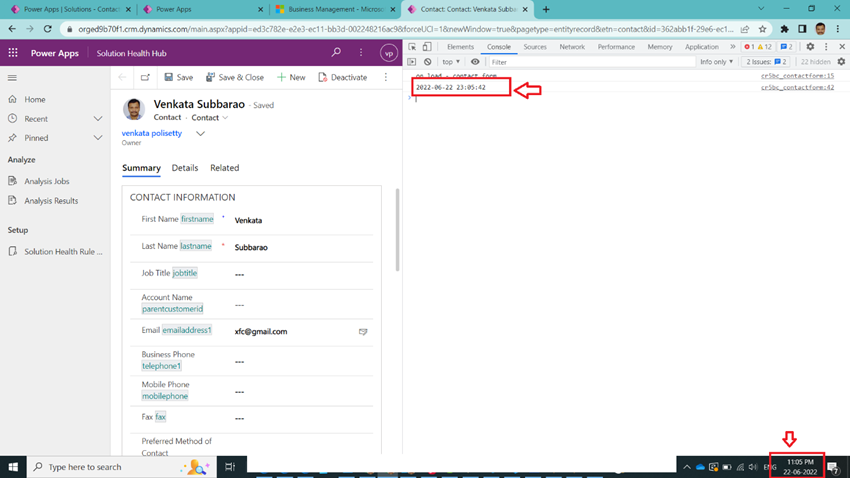
Task: Open Analysis Results in sidebar
Action: tap(51, 201)
